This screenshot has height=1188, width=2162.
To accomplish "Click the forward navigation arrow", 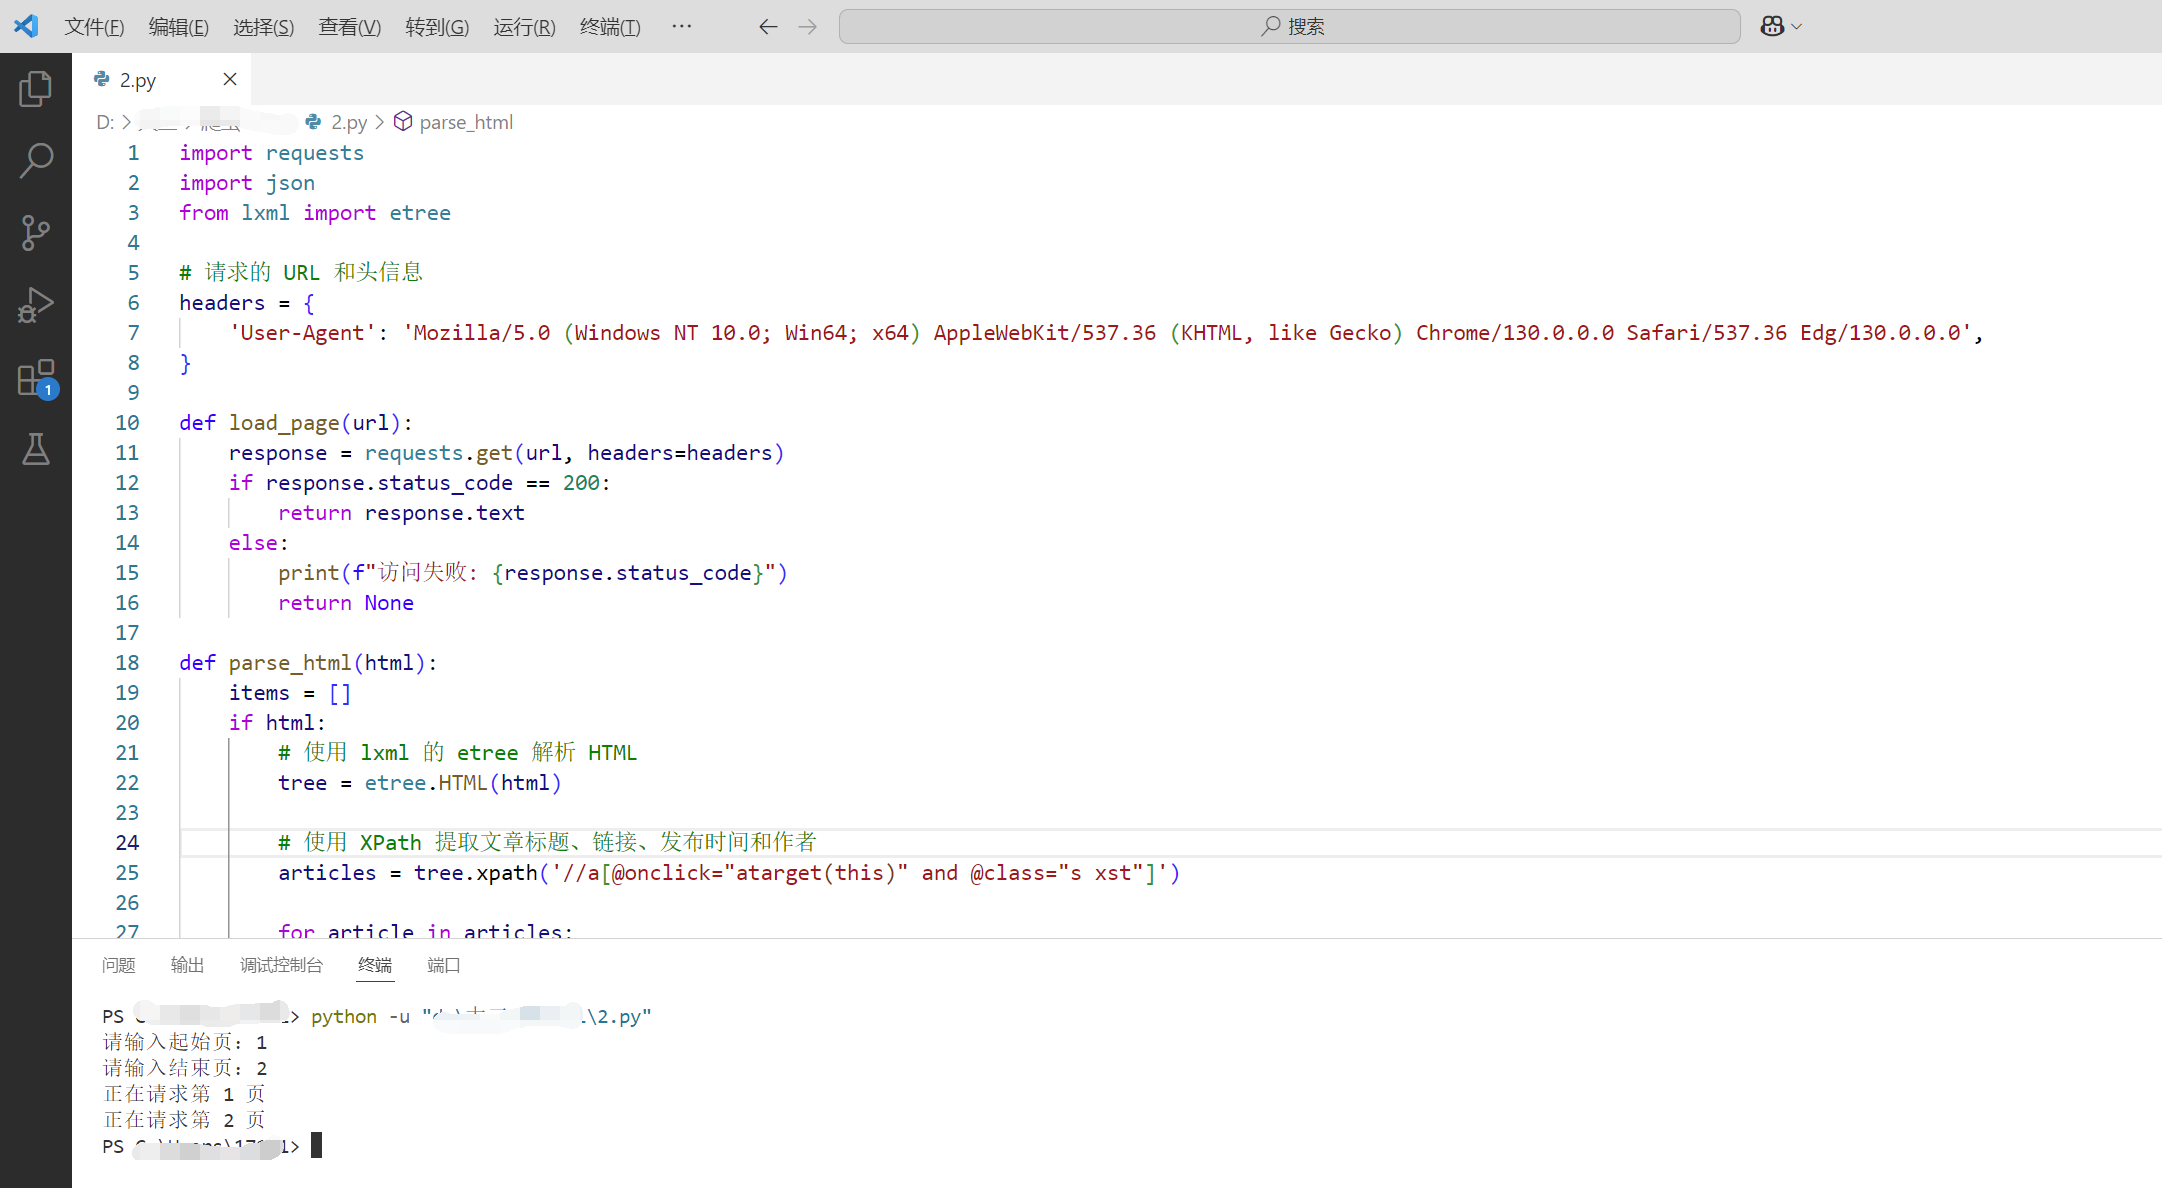I will coord(808,27).
